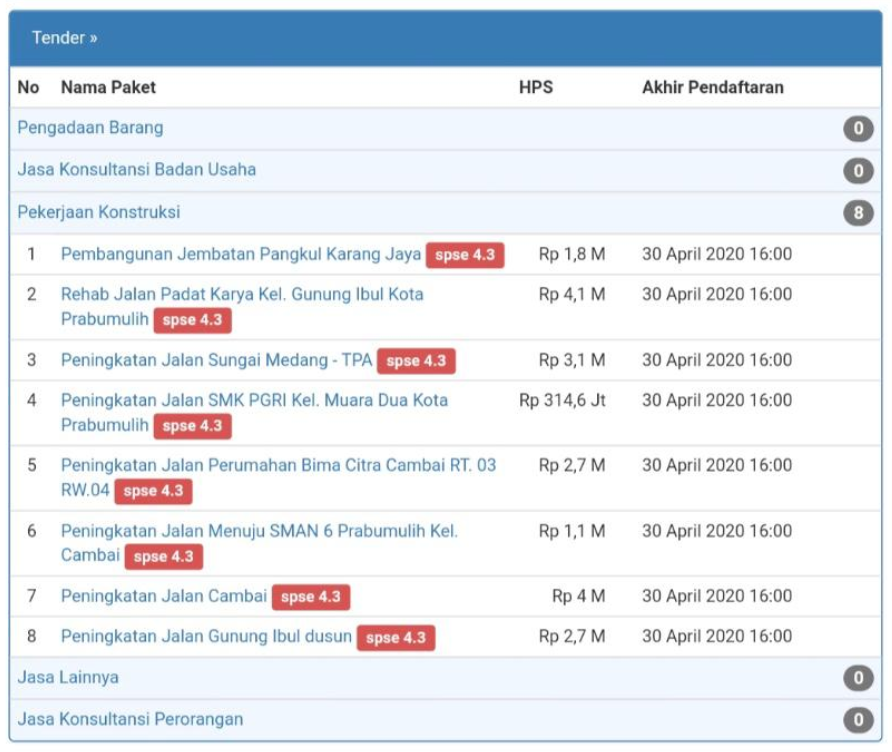Viewport: 892px width, 752px height.
Task: Open Pembangunan Jembatan Pangkul Karang Jaya tender
Action: 241,254
